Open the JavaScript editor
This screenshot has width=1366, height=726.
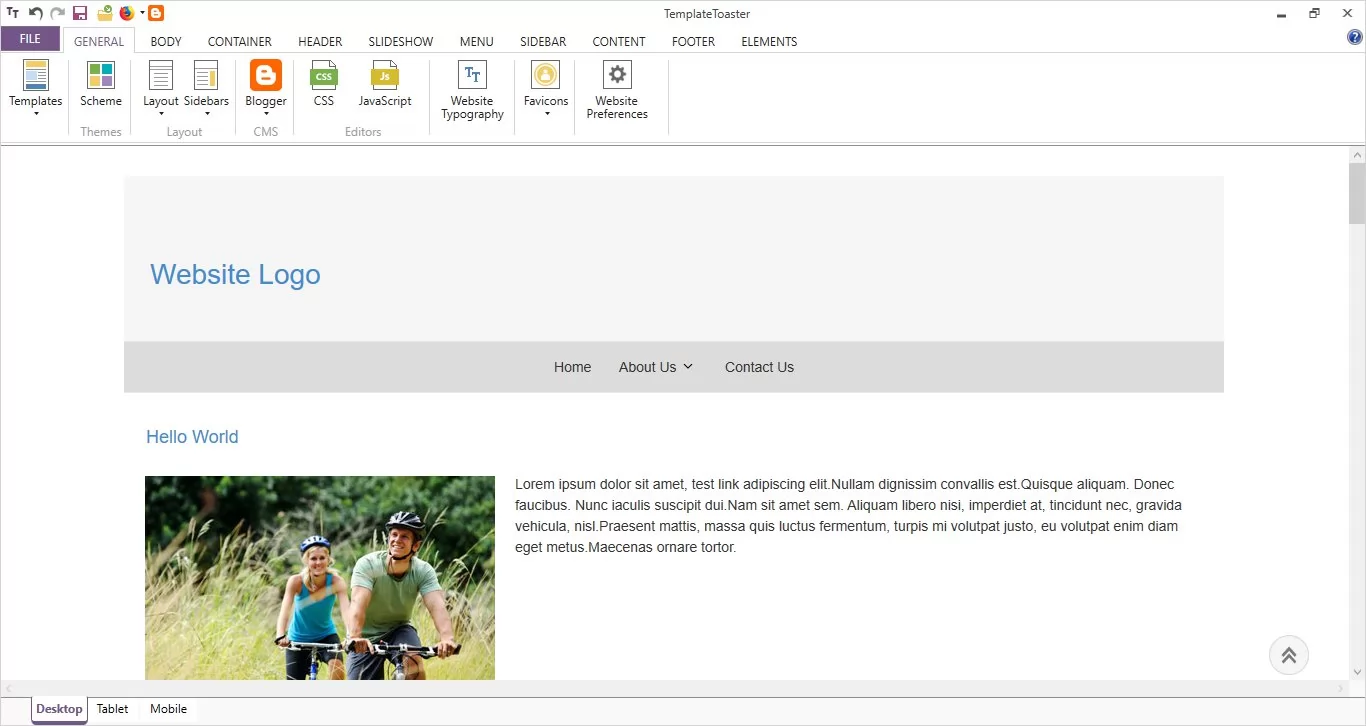385,76
